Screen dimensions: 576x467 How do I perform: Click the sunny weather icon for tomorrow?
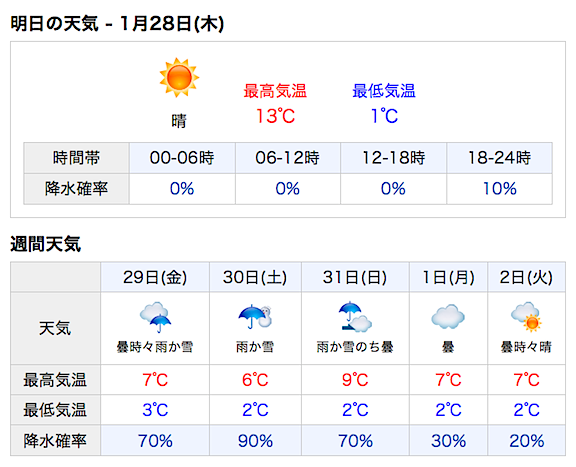pyautogui.click(x=179, y=78)
